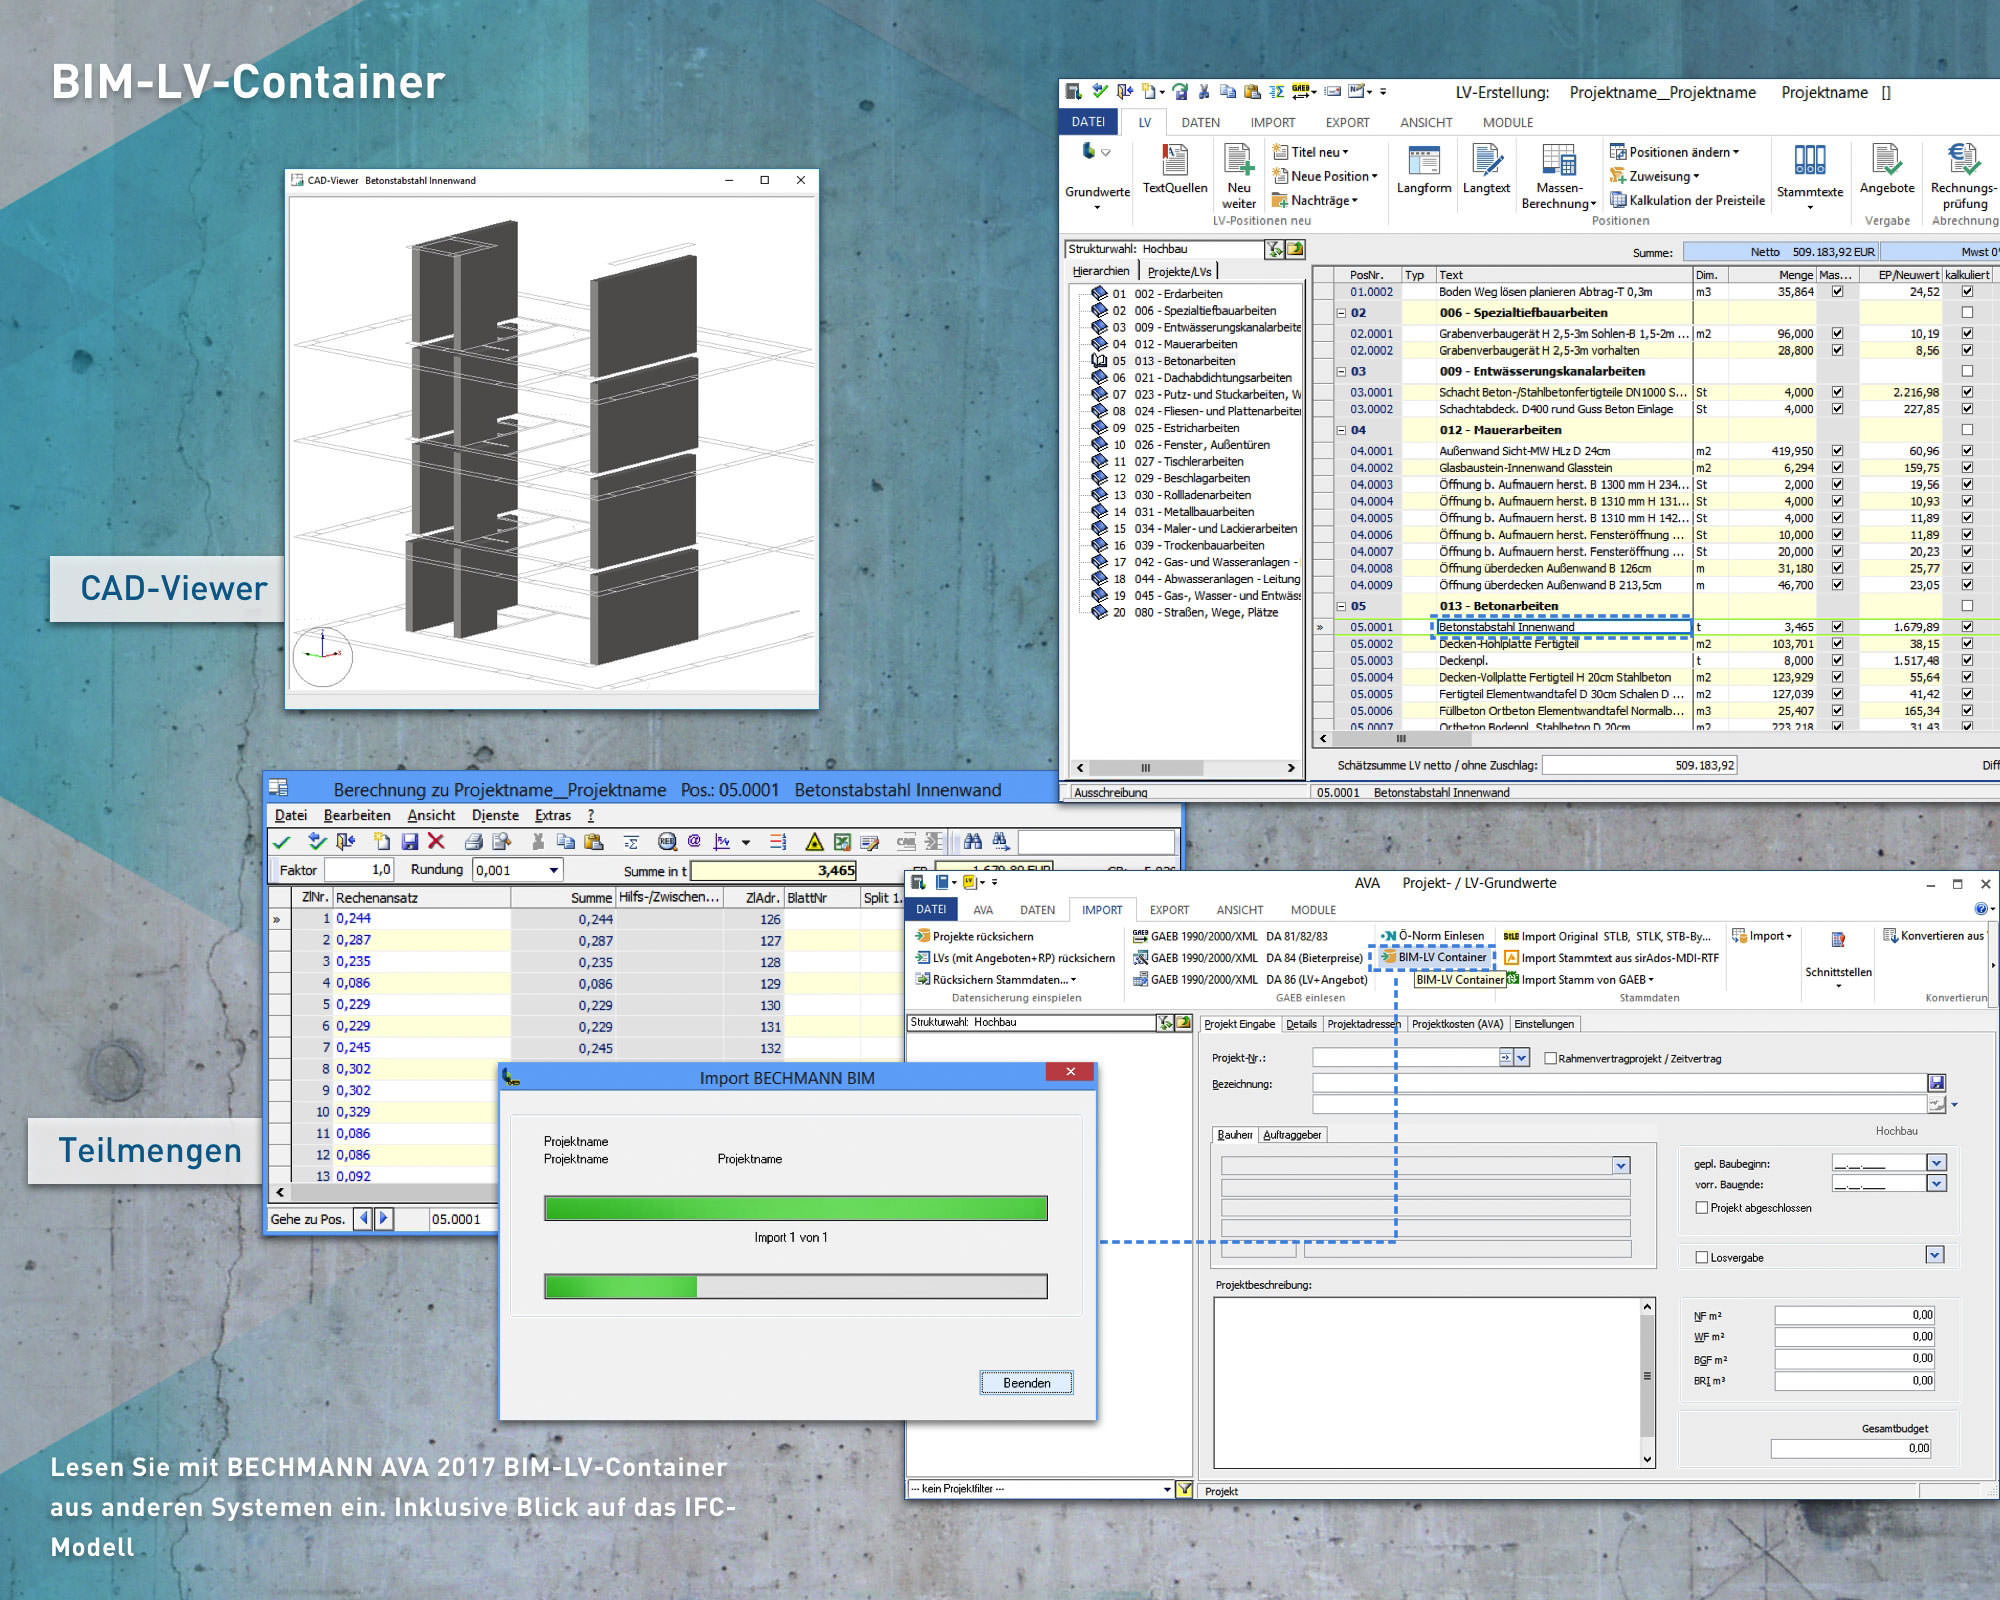Open Rundung dropdown in Berechnung window
The width and height of the screenshot is (2000, 1600).
(553, 870)
